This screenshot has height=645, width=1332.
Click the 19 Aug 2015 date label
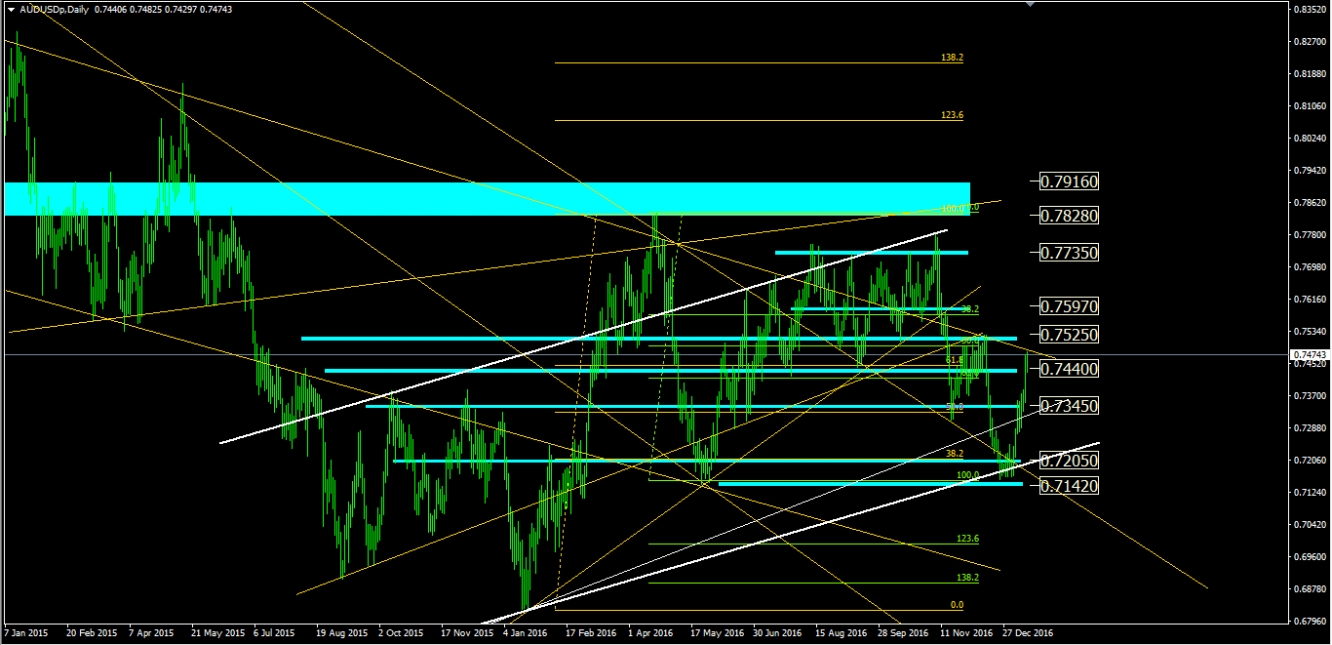coord(342,633)
